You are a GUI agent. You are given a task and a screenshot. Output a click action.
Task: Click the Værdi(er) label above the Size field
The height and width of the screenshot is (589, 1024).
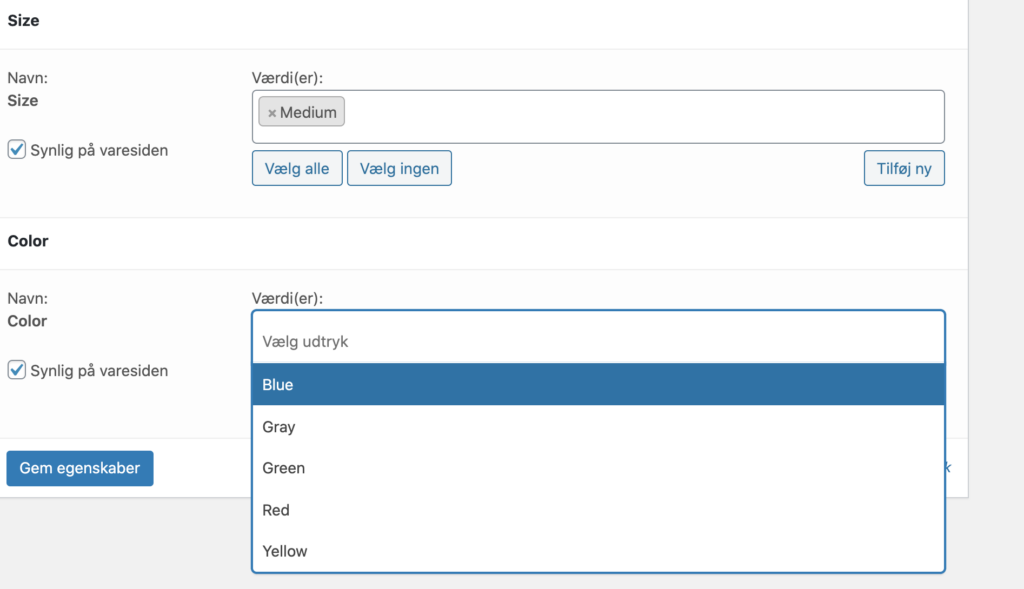(x=287, y=77)
